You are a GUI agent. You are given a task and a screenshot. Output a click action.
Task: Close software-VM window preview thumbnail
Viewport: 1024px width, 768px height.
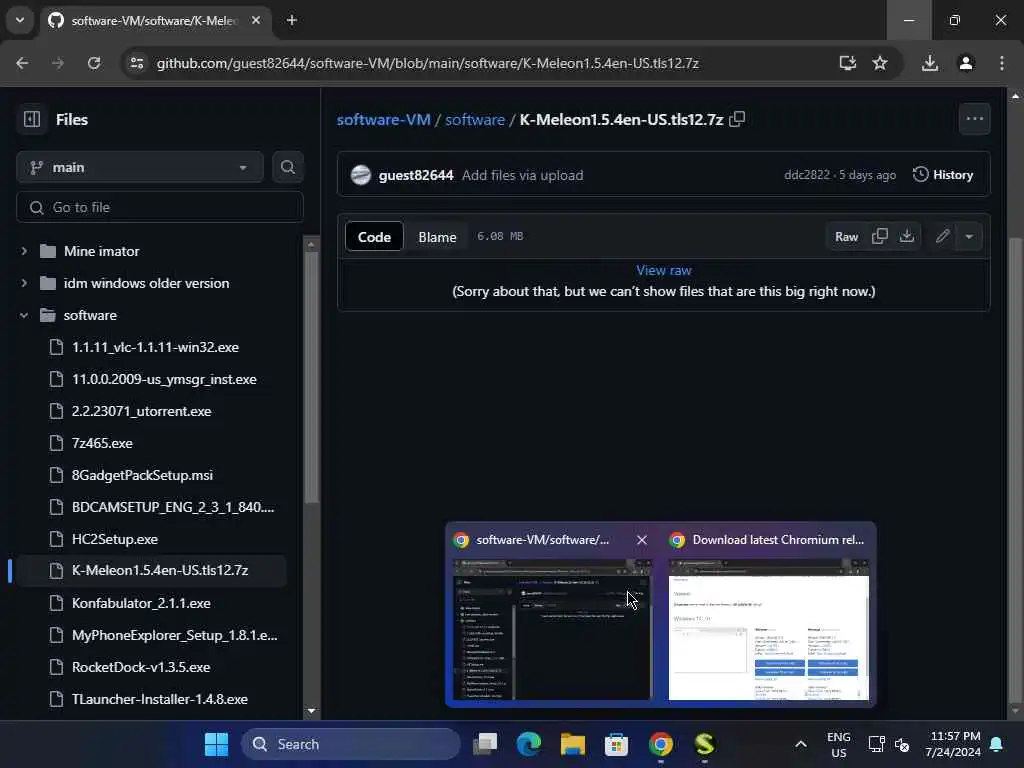pyautogui.click(x=641, y=539)
